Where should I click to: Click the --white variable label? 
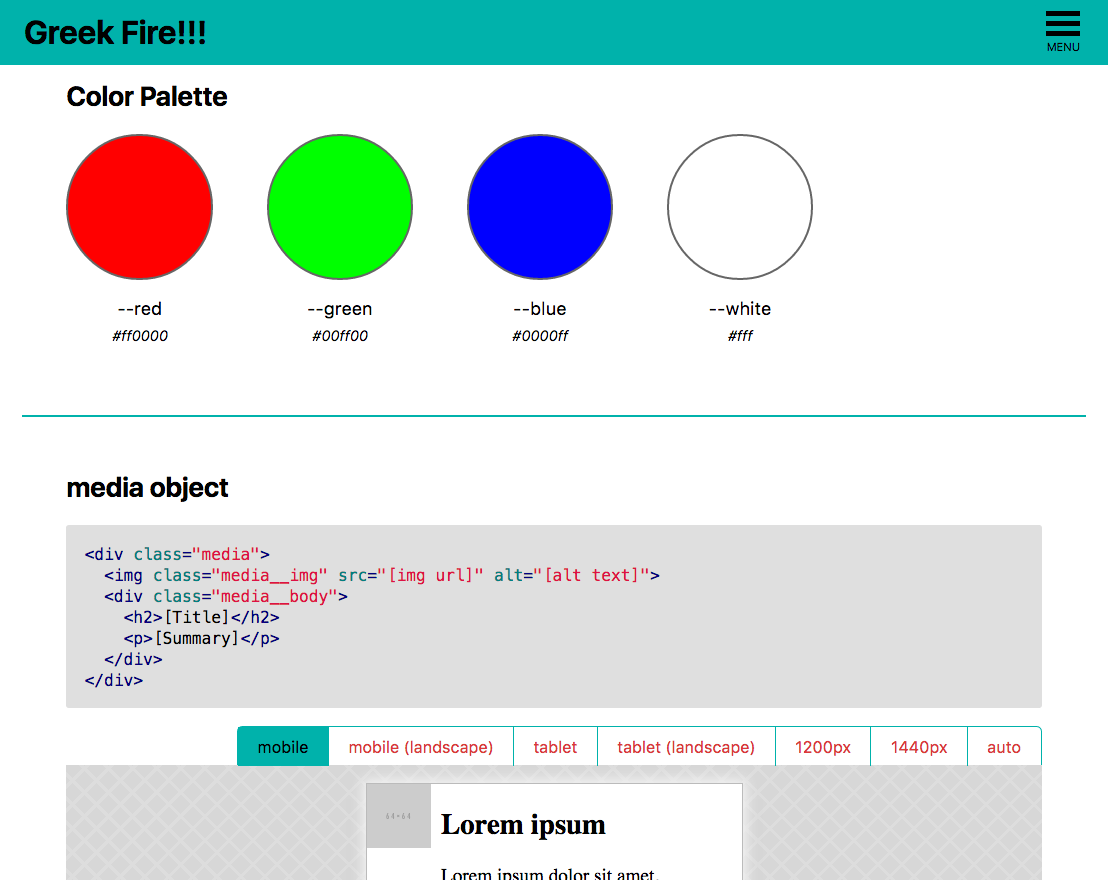(740, 309)
